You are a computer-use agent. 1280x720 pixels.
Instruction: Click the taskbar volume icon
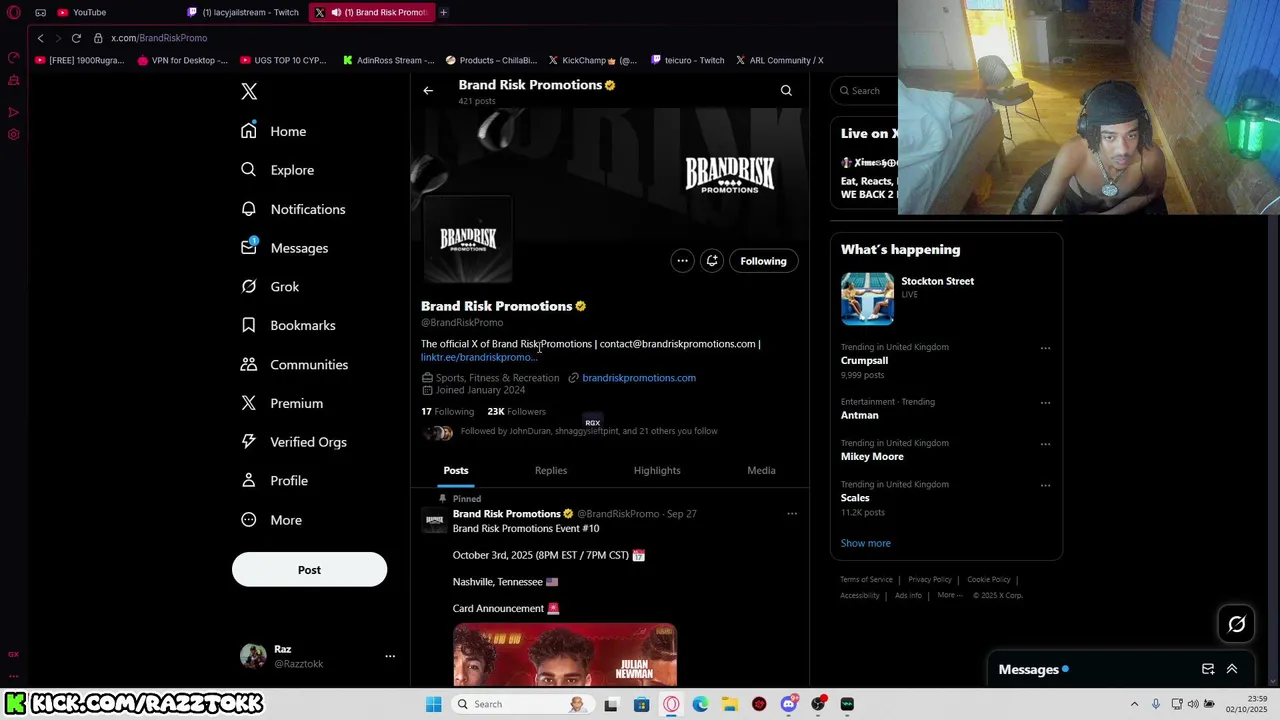[x=1193, y=704]
